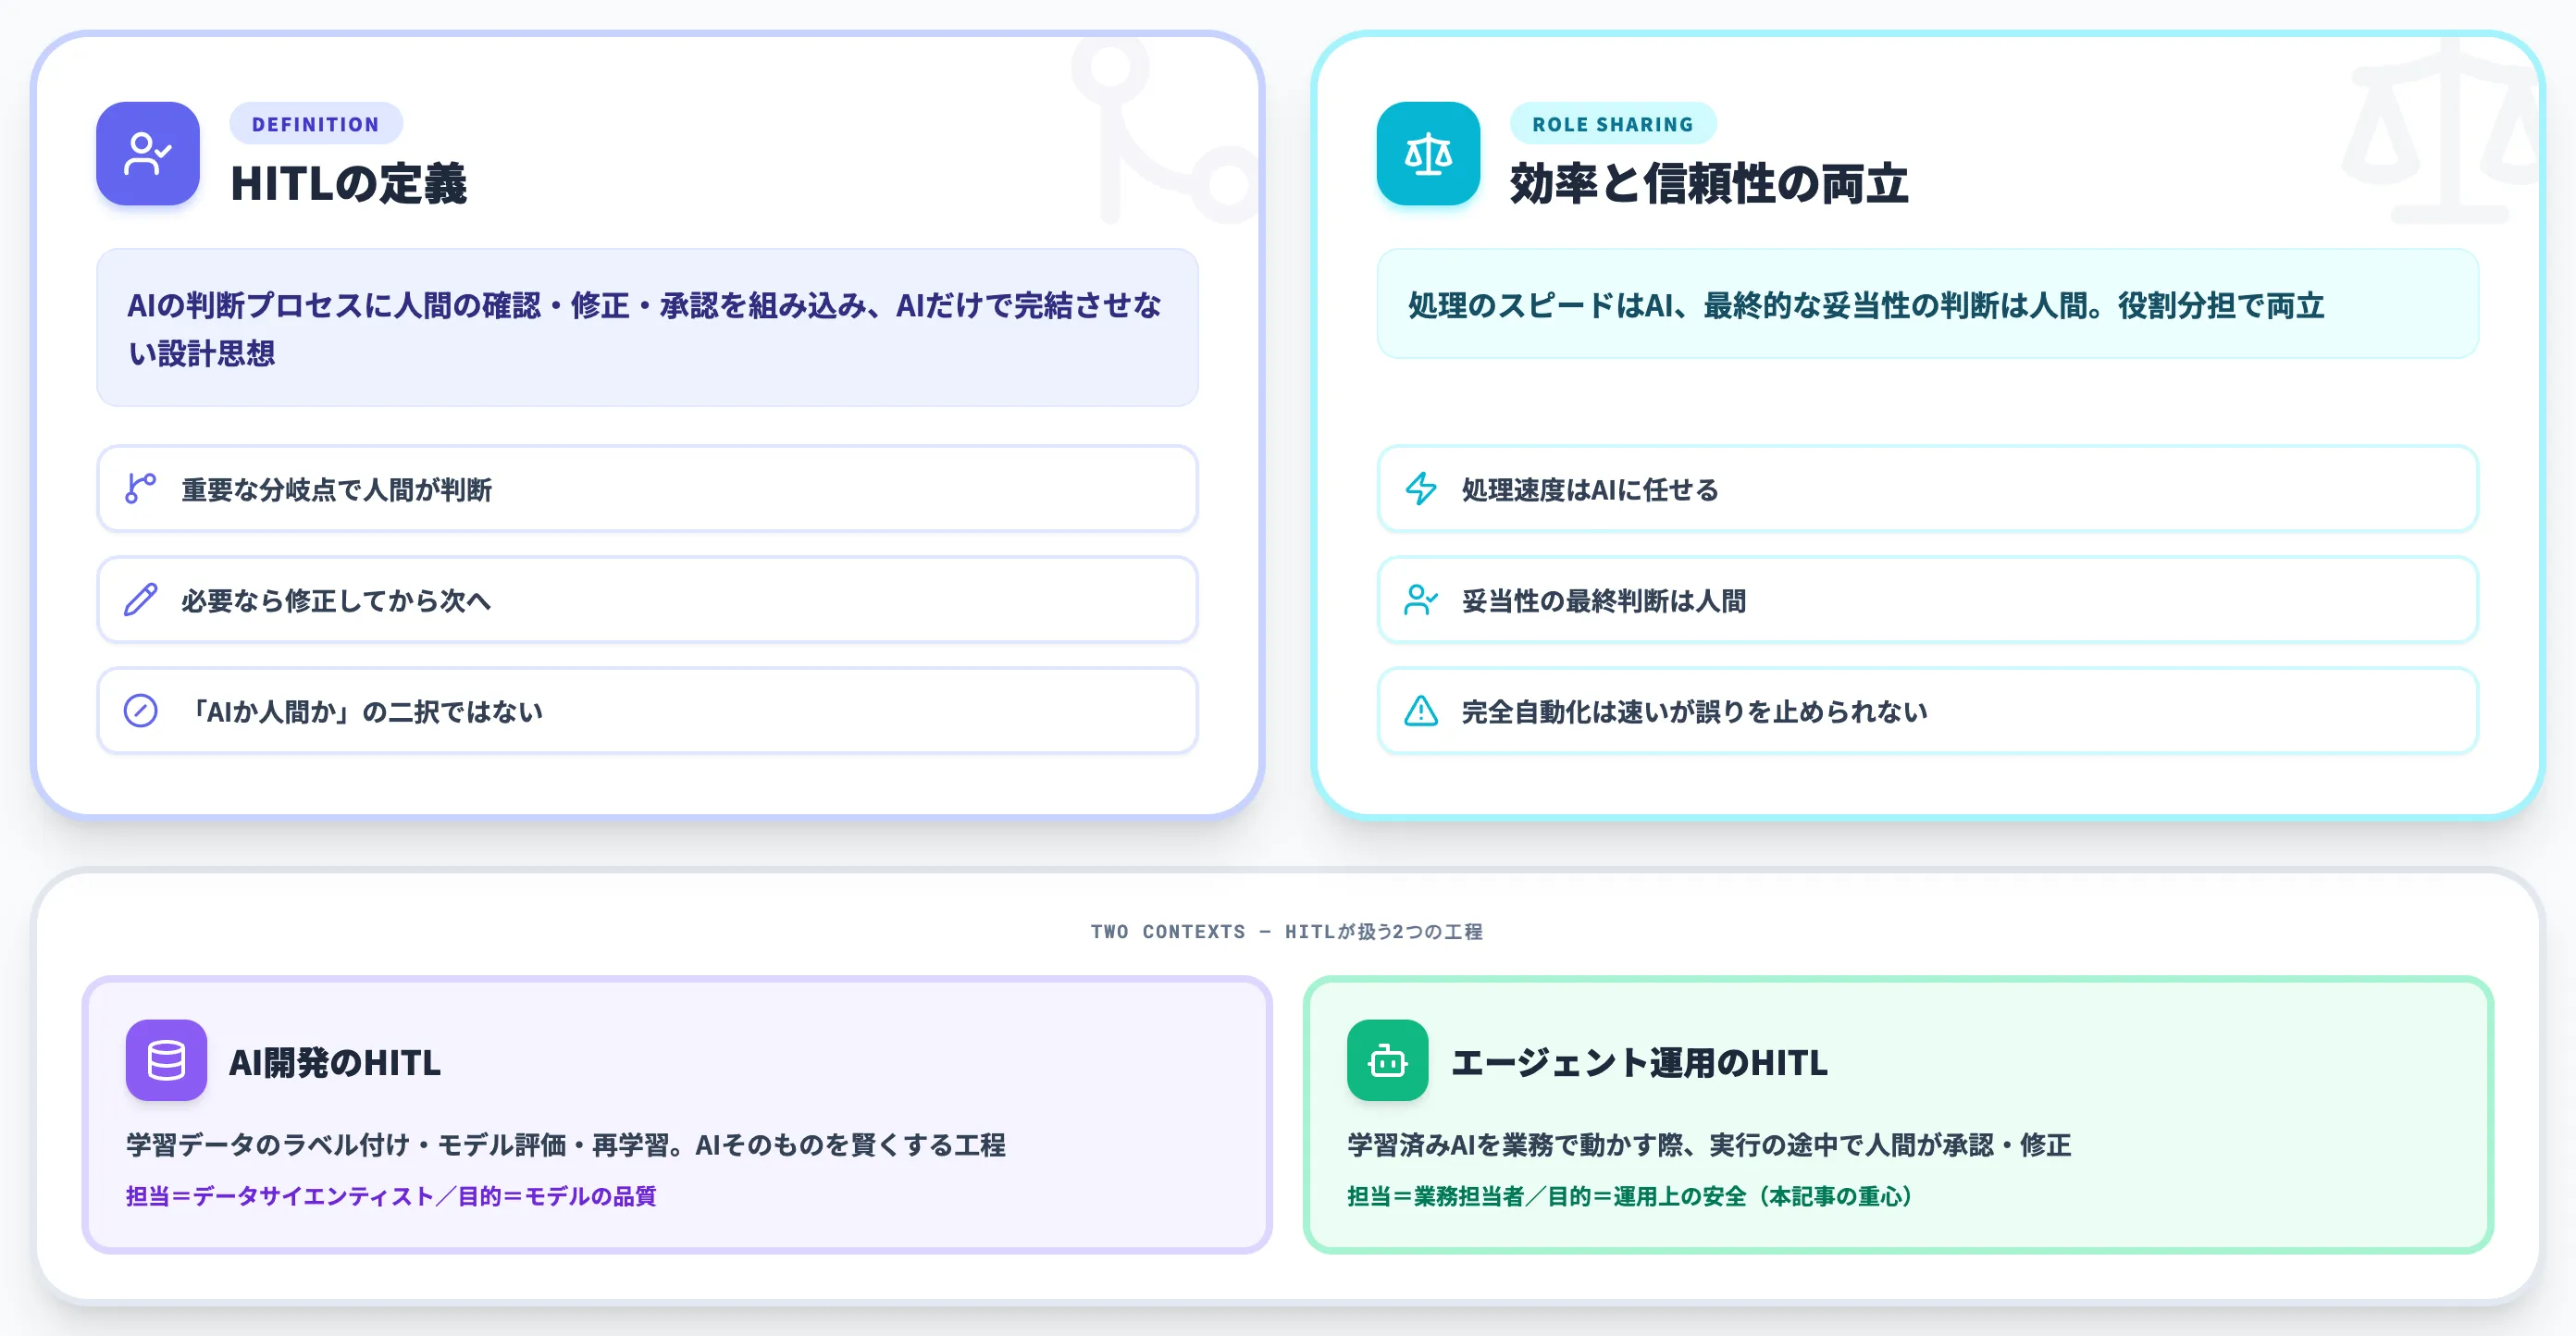Click the heading AI開発のHITL
Screen dimensions: 2576x1336
coord(335,1062)
